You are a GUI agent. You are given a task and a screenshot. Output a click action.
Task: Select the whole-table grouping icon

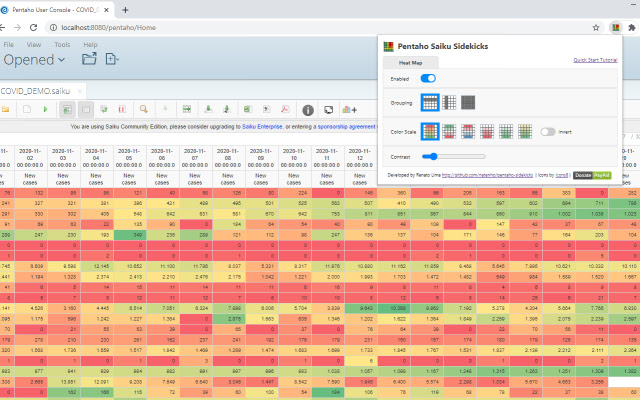pyautogui.click(x=468, y=103)
